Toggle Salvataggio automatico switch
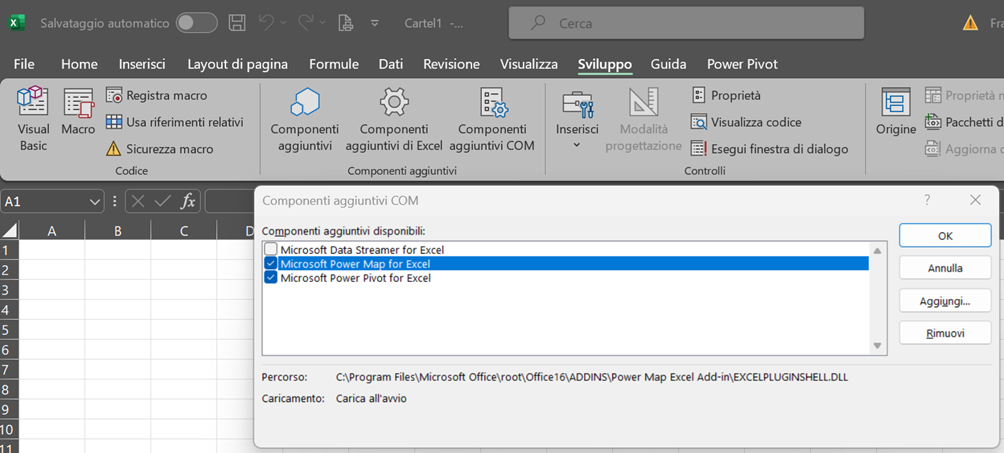 coord(197,23)
